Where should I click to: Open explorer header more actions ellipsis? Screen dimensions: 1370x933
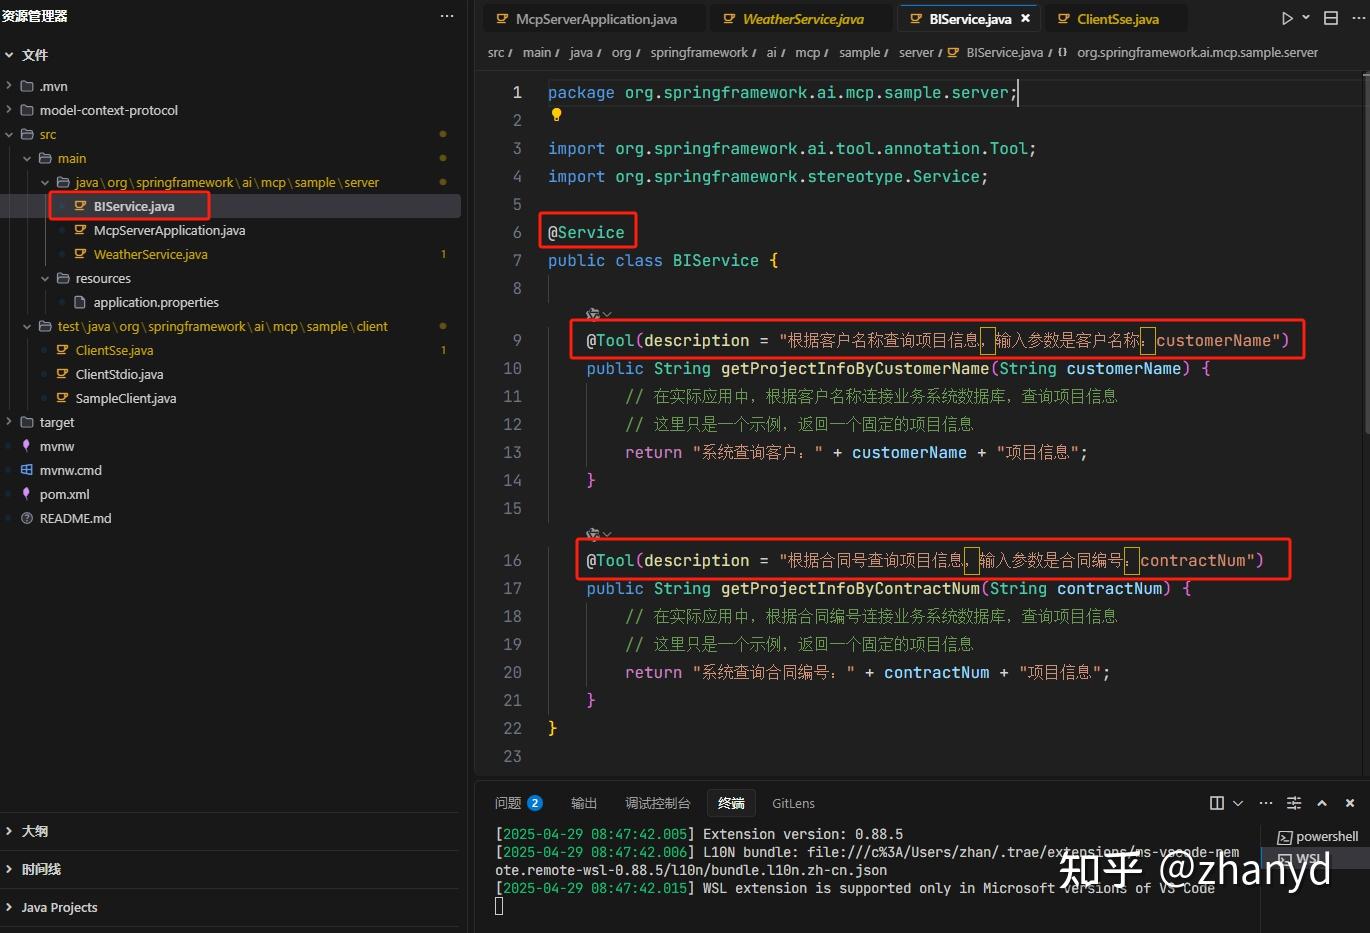pyautogui.click(x=447, y=16)
